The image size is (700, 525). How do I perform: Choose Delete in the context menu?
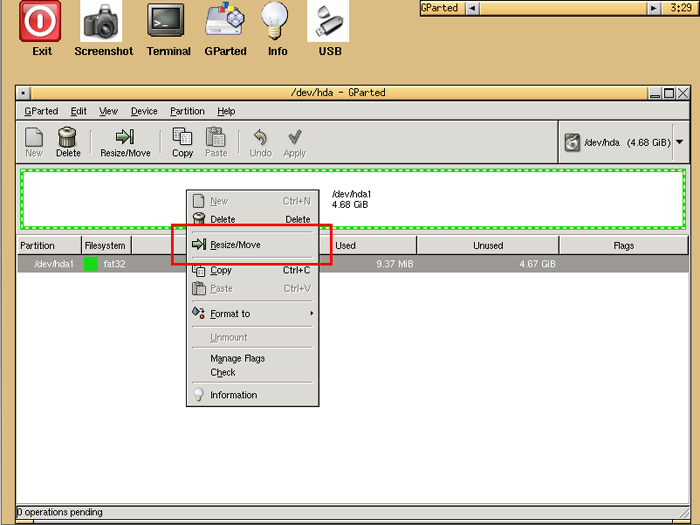pyautogui.click(x=252, y=219)
